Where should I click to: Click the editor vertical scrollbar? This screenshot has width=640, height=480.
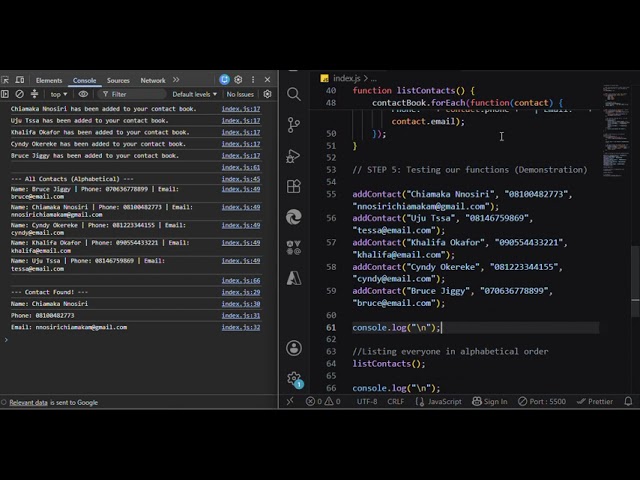(636, 282)
